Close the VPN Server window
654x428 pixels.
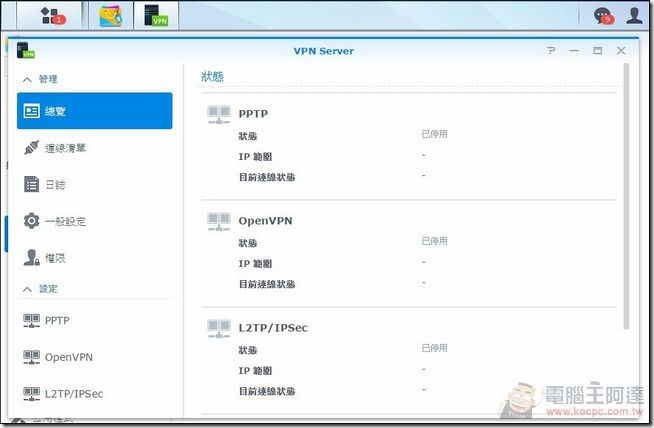(x=621, y=50)
